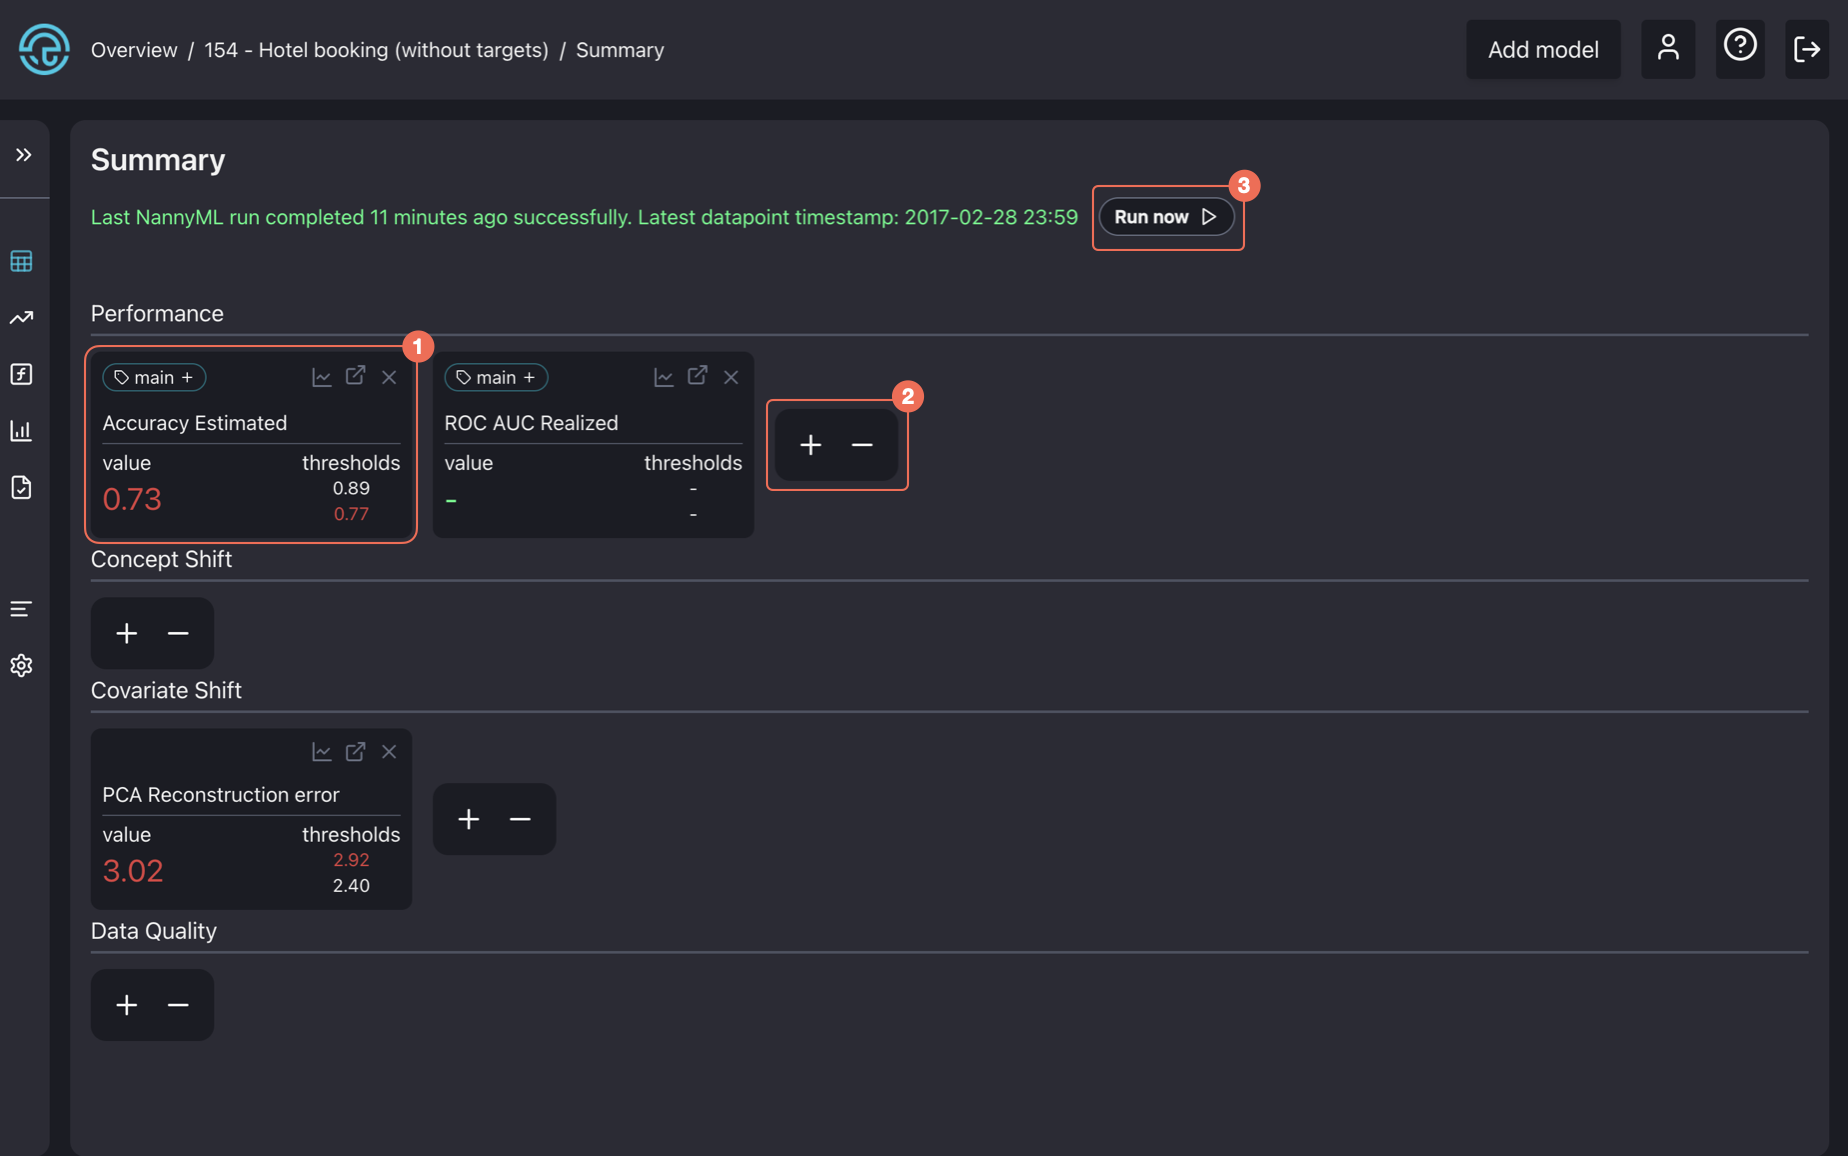
Task: Open the Hotel booking model breadcrumb
Action: click(376, 50)
